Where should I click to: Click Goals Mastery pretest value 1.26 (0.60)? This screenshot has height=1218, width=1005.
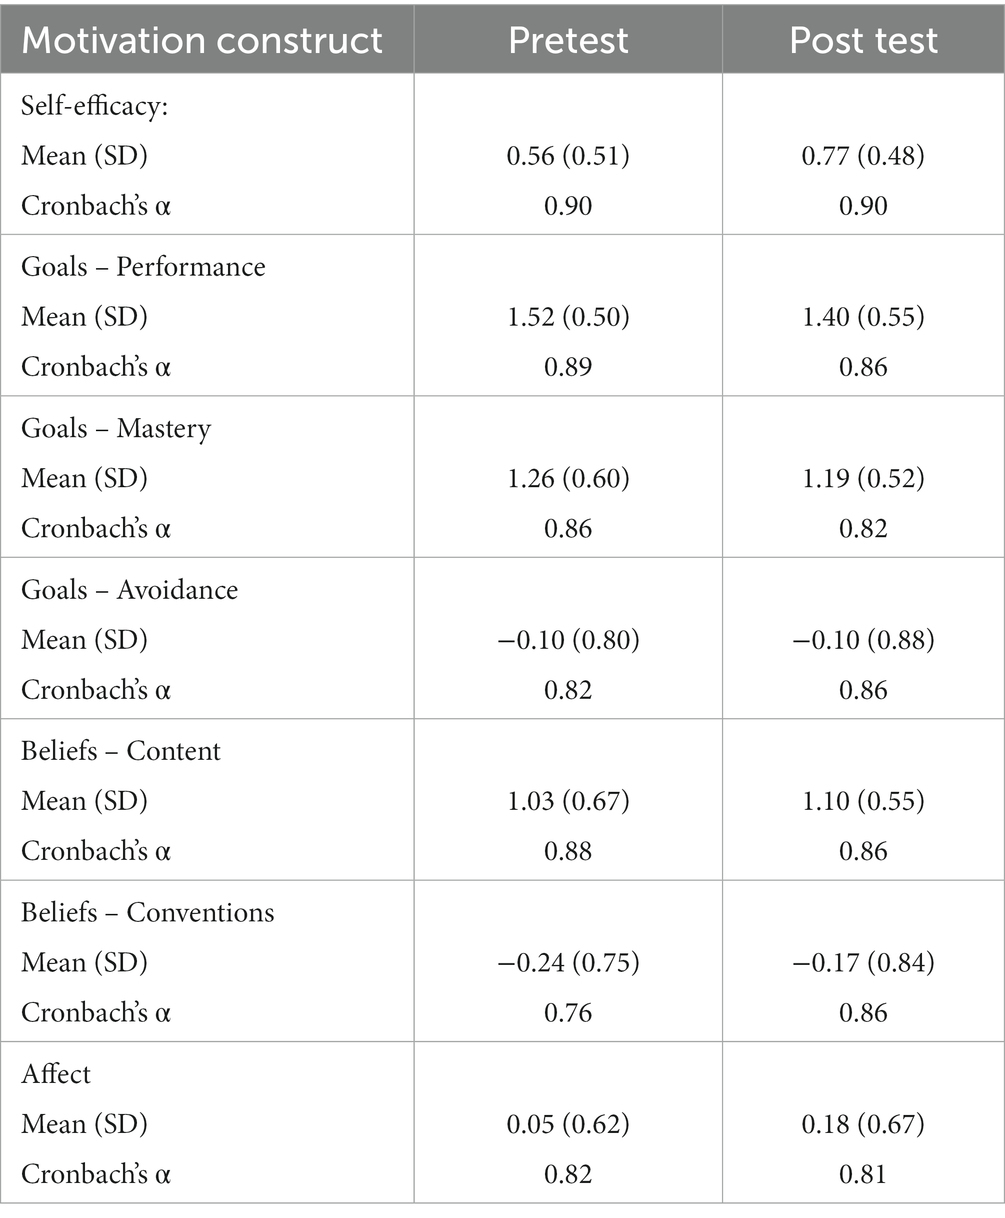pyautogui.click(x=568, y=478)
